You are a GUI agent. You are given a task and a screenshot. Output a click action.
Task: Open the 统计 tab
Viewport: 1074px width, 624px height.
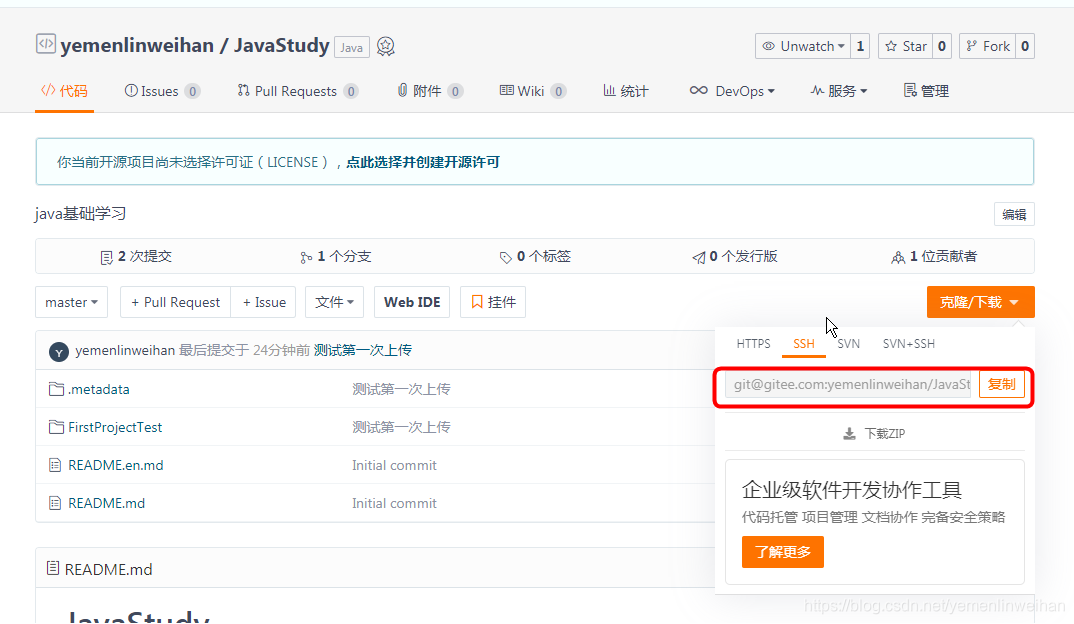[625, 91]
